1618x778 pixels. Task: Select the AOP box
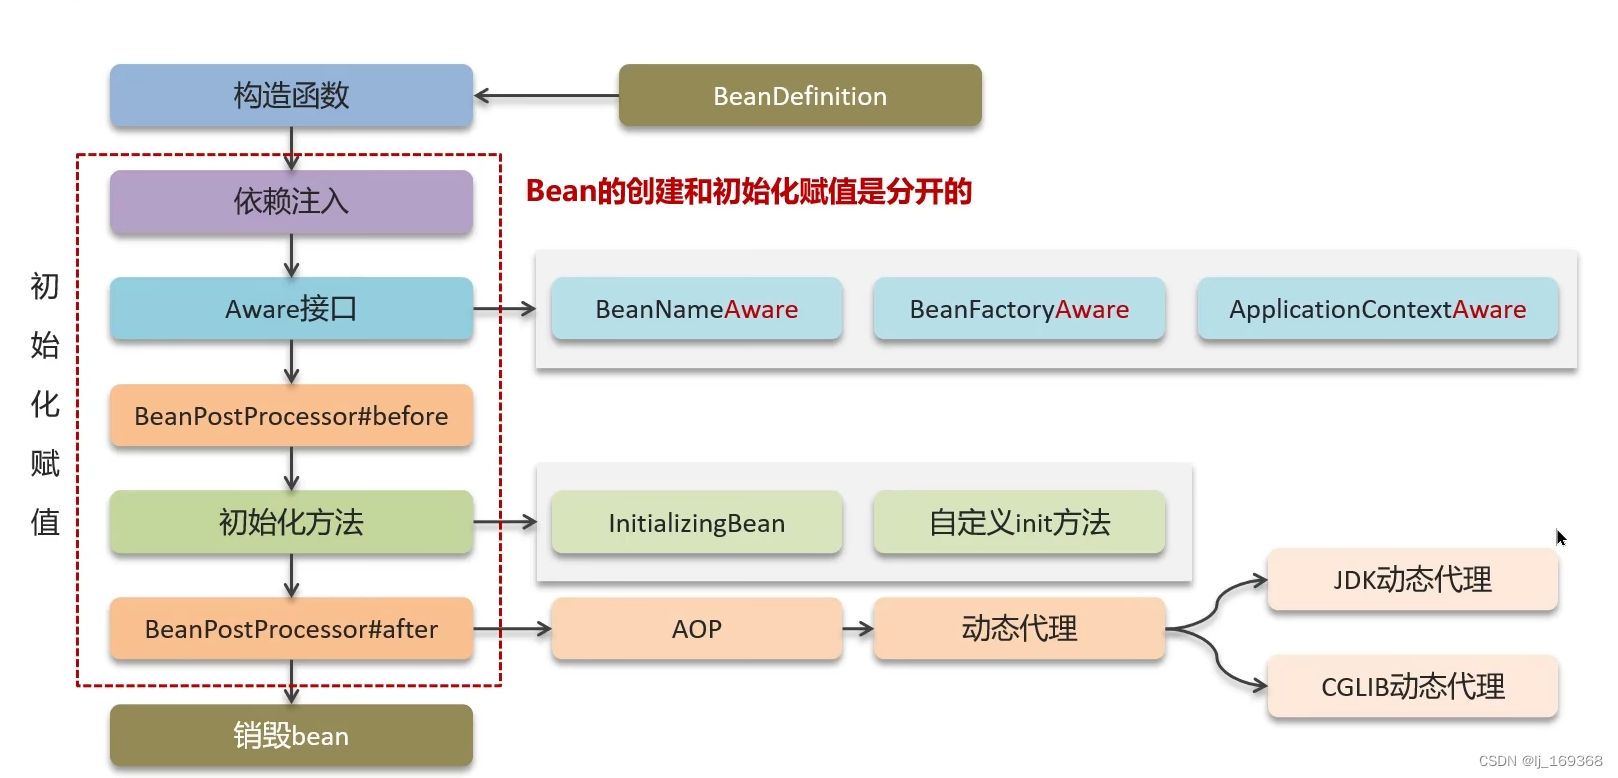point(697,629)
